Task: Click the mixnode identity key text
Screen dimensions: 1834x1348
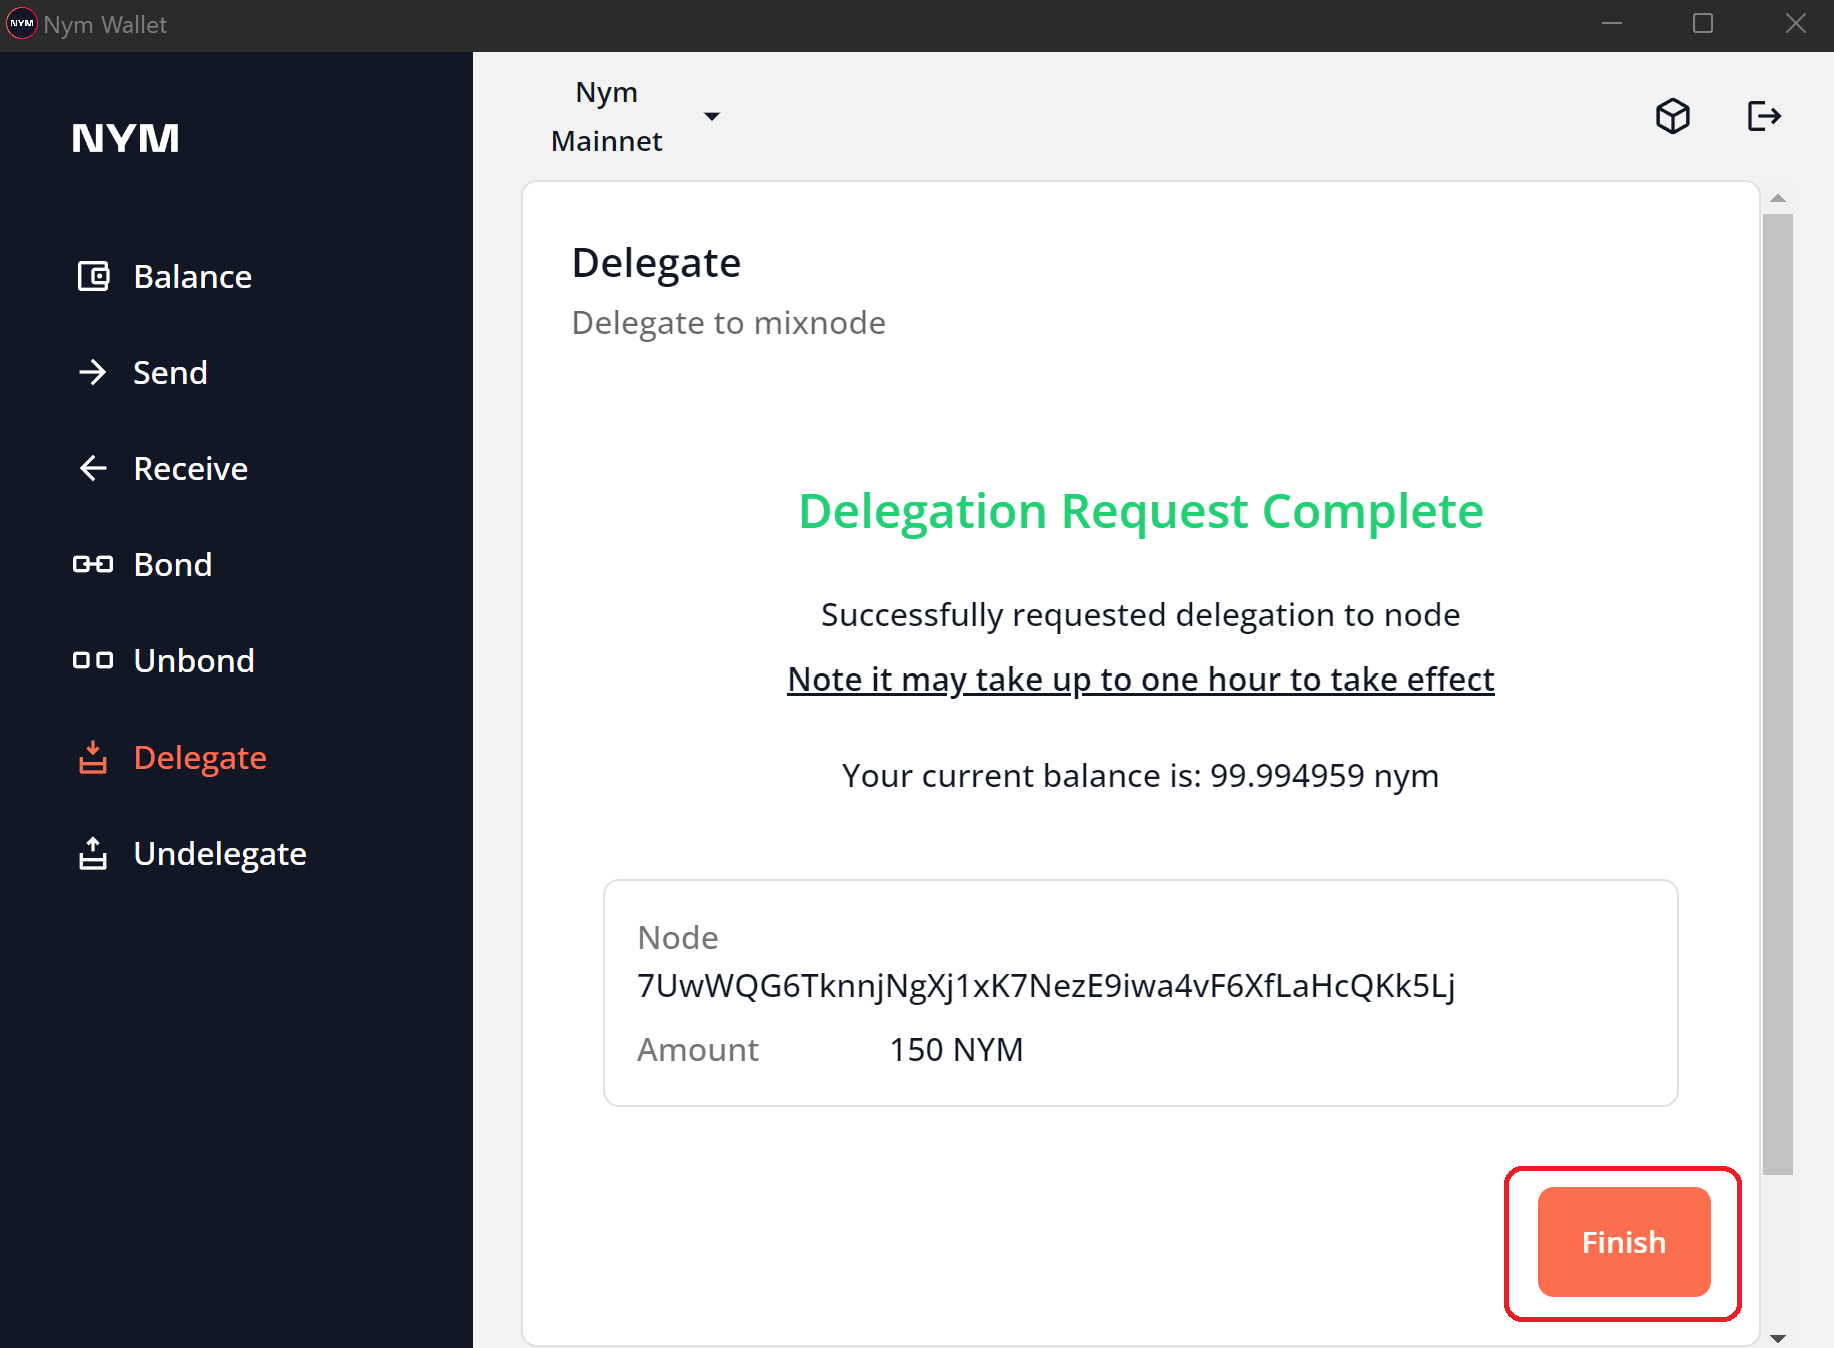Action: pos(1046,986)
